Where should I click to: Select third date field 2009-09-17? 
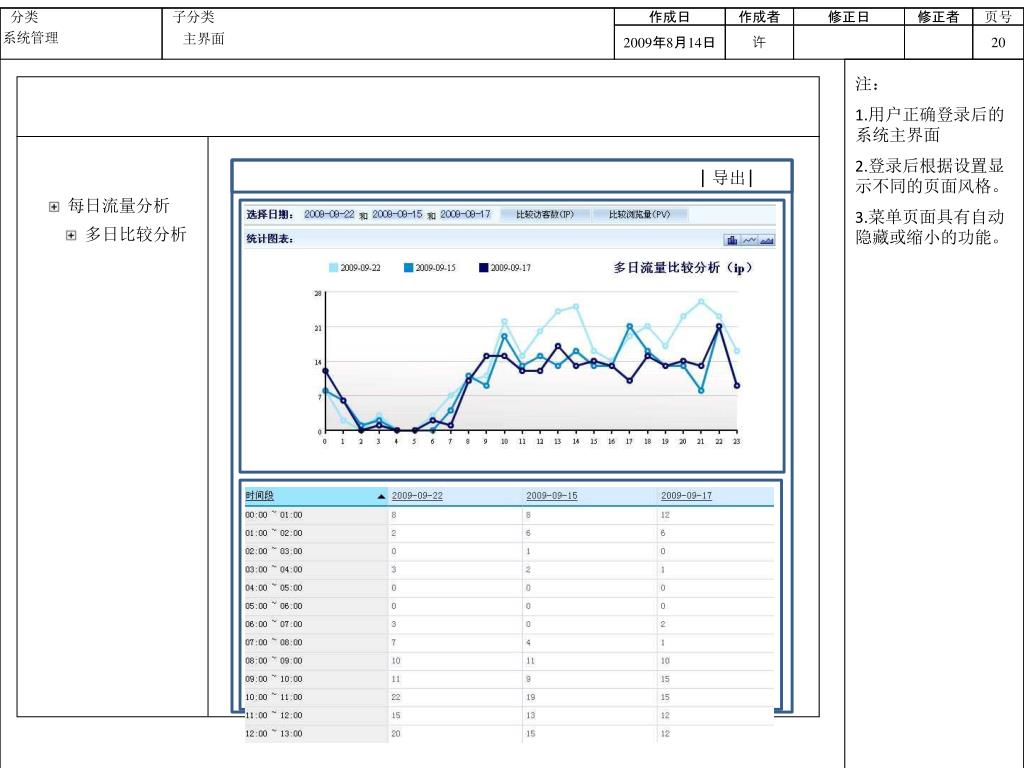click(465, 214)
